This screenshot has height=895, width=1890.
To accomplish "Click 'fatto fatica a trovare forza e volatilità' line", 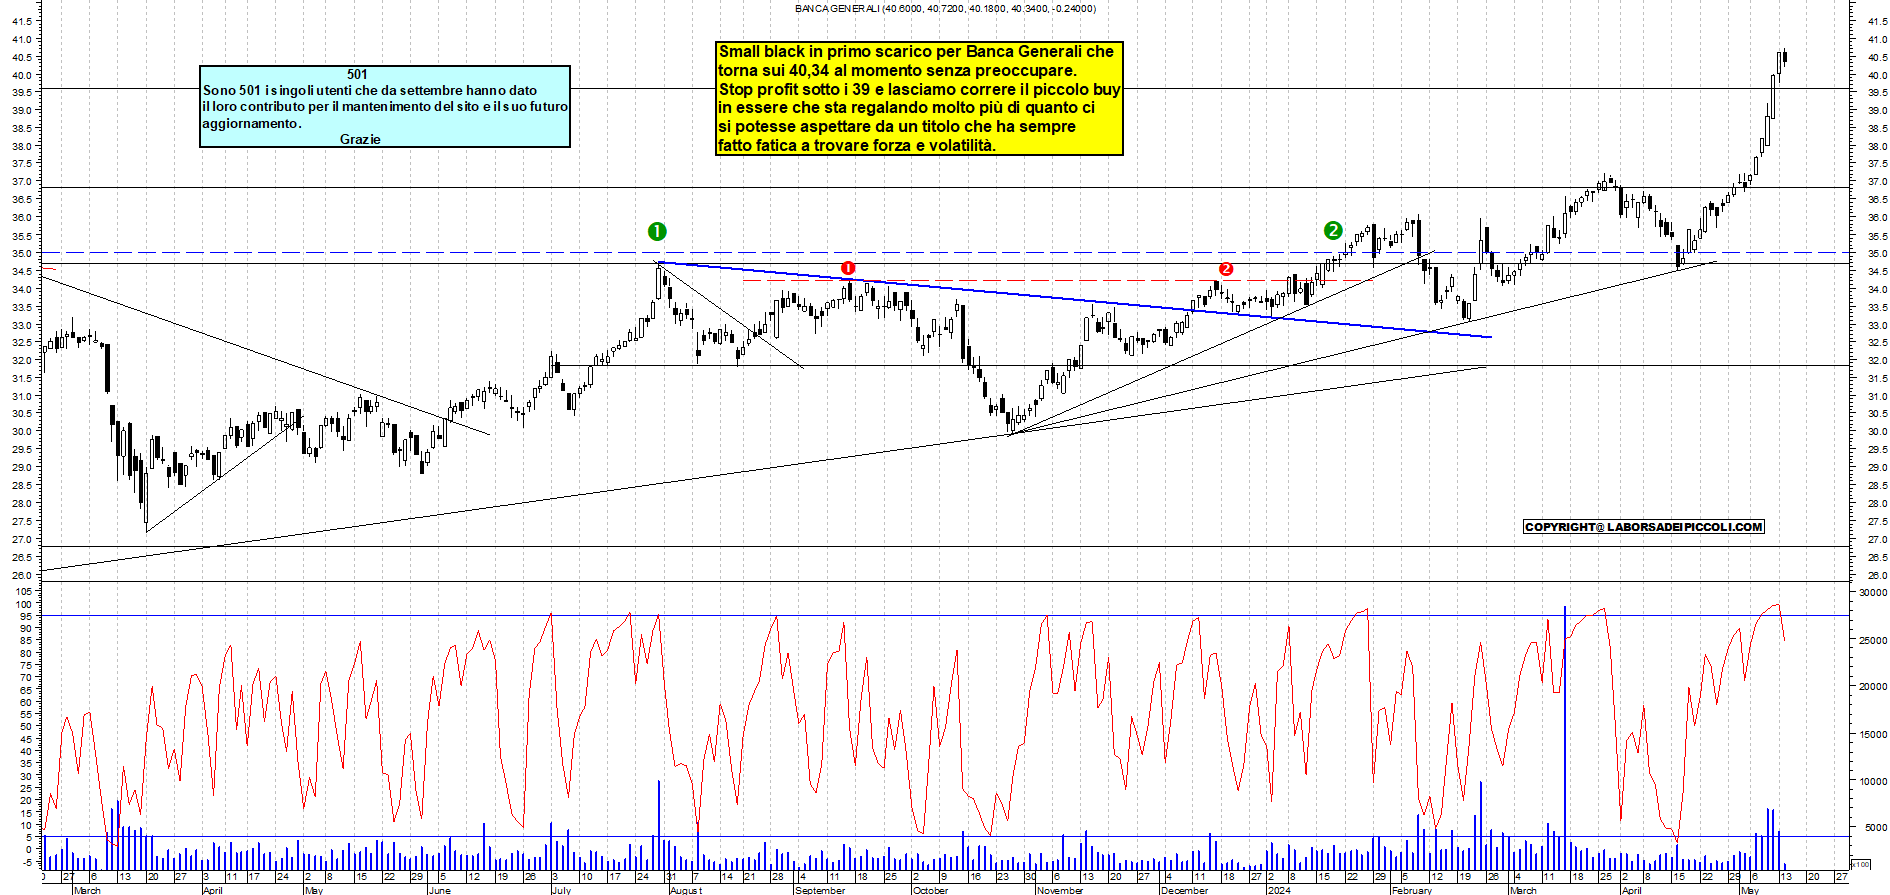I will (857, 146).
